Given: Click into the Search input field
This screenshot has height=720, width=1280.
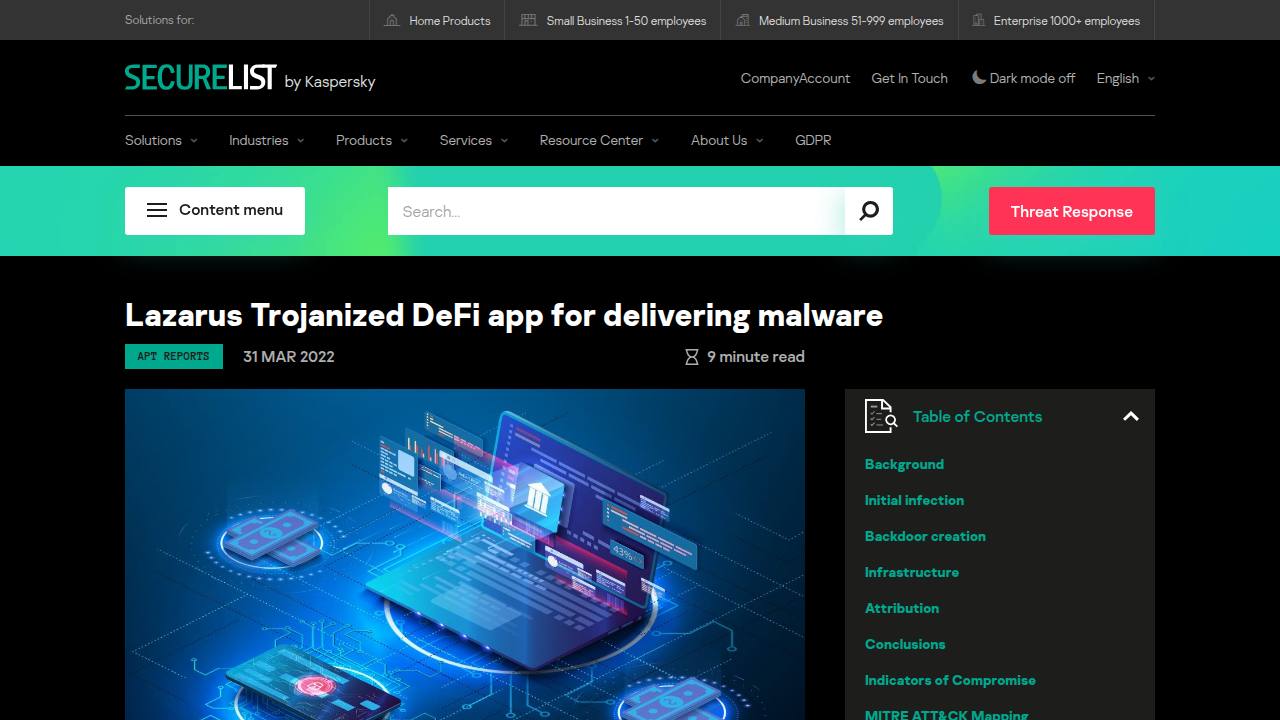Looking at the screenshot, I should [x=616, y=211].
